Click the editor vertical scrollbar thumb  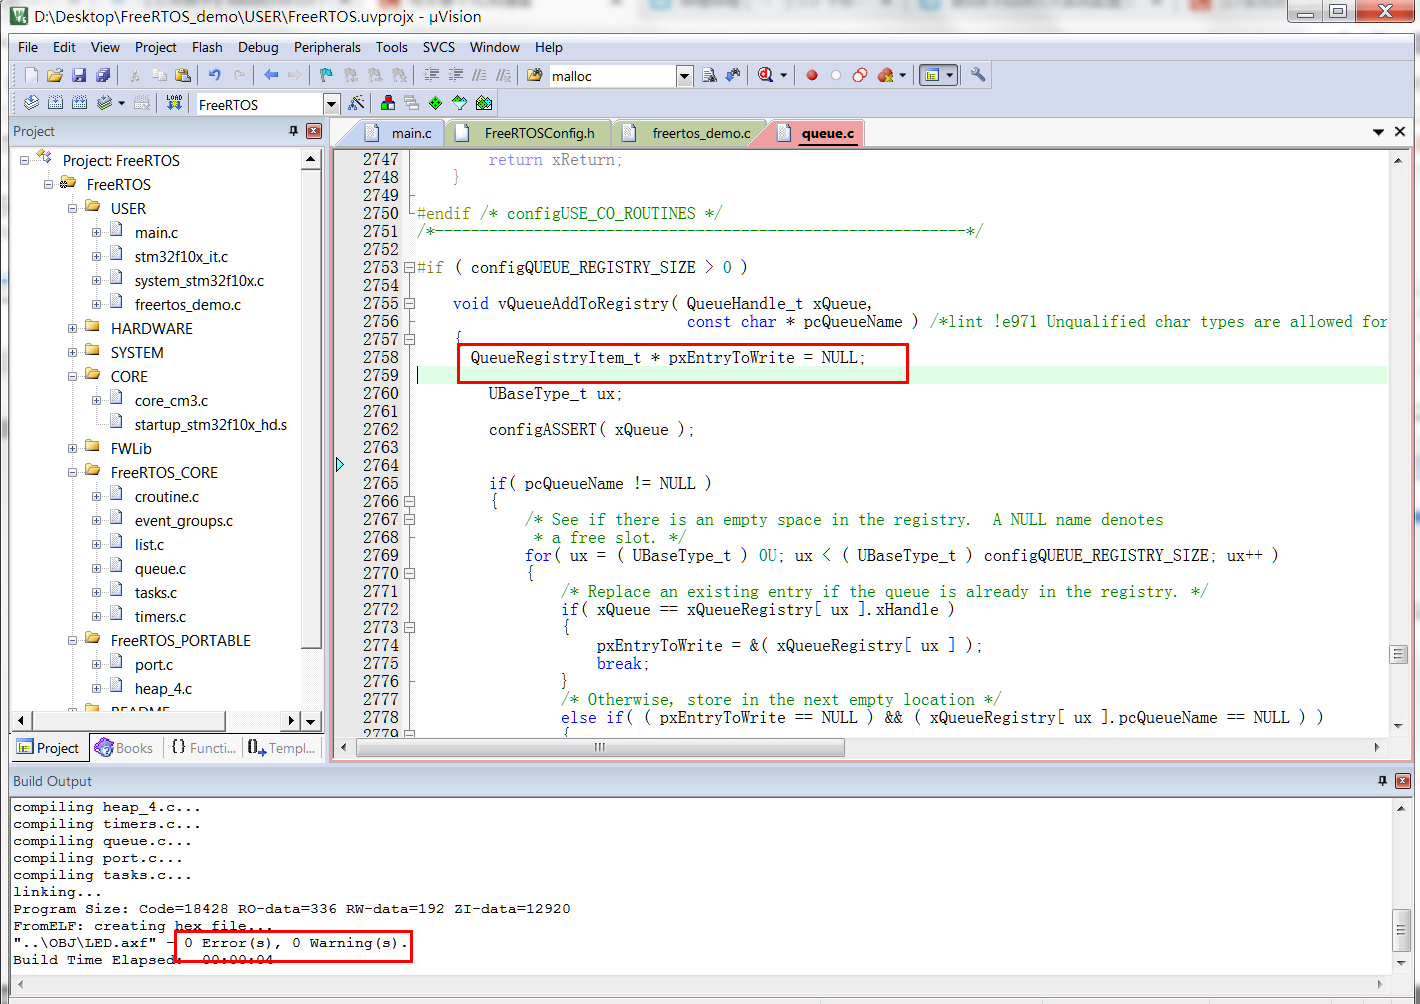[x=1398, y=655]
